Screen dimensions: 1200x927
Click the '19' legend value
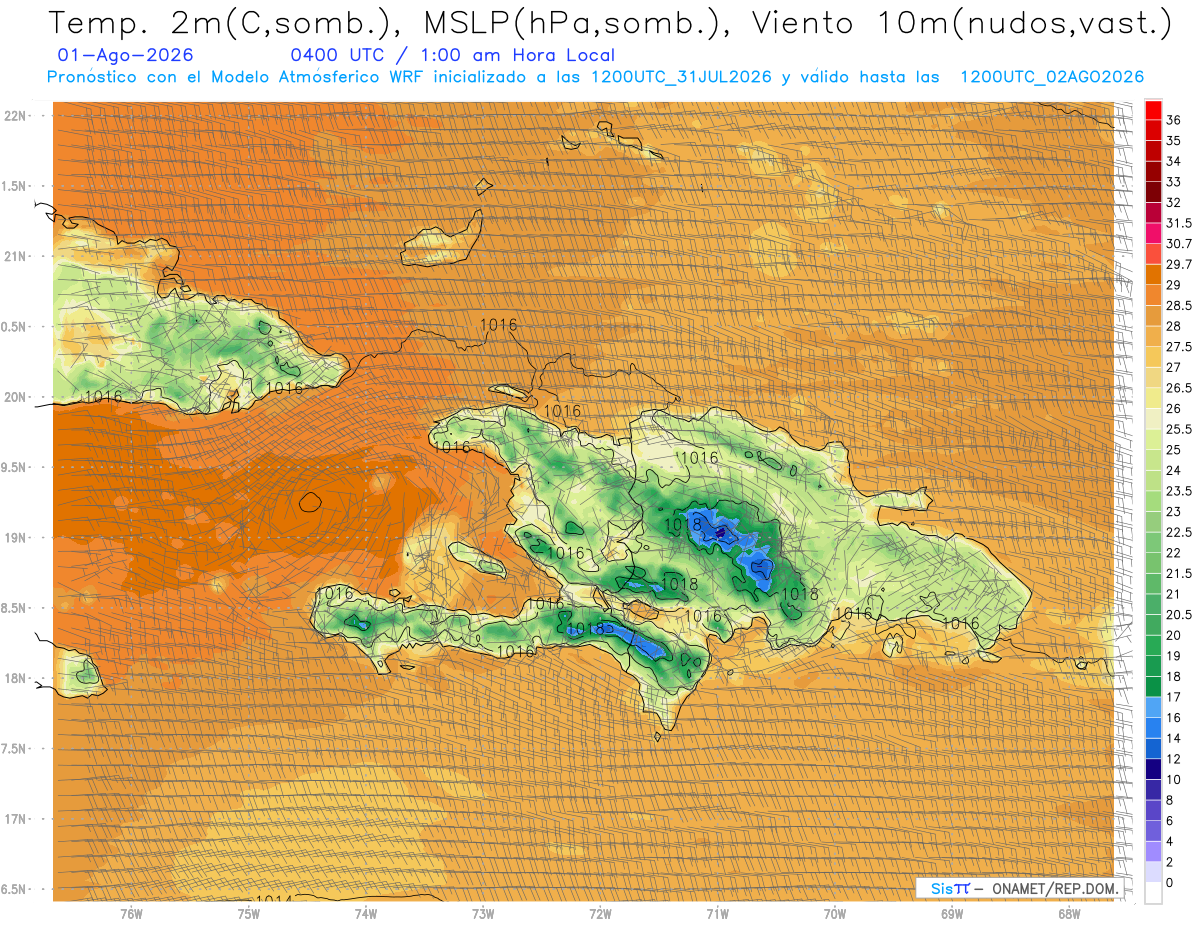(x=1174, y=656)
